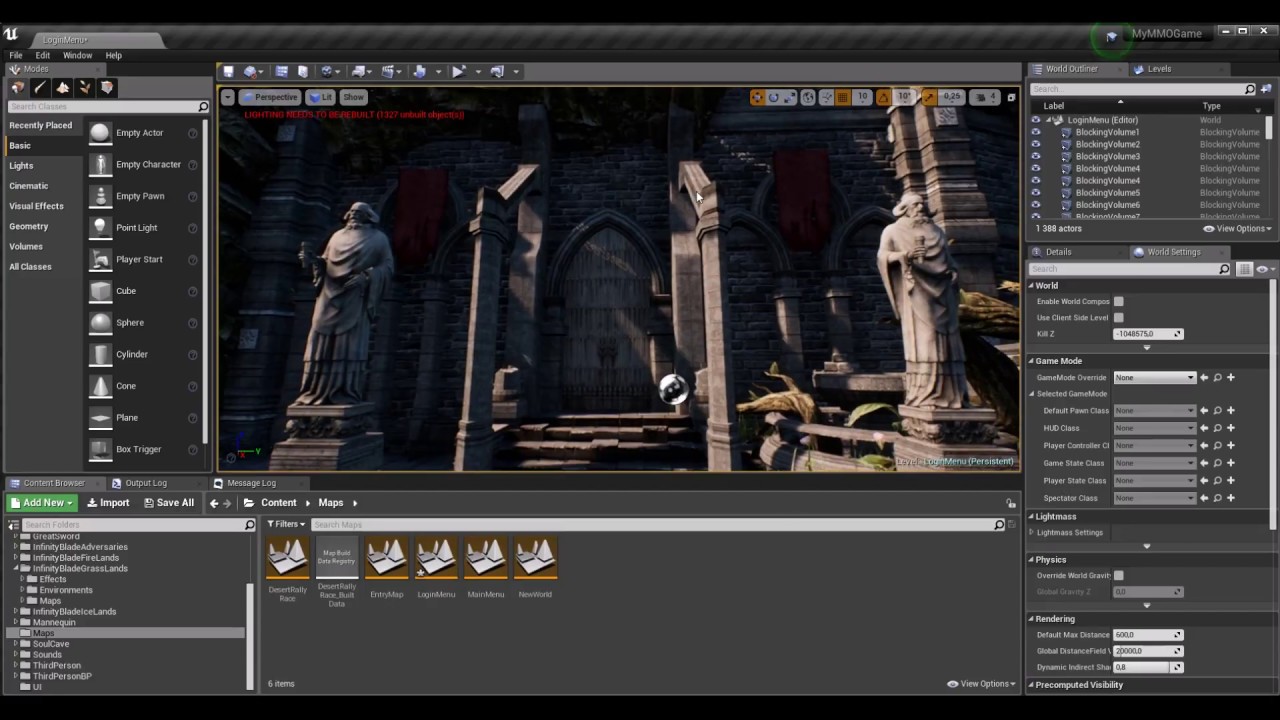The image size is (1280, 720).
Task: Open the Edit menu
Action: coord(43,56)
